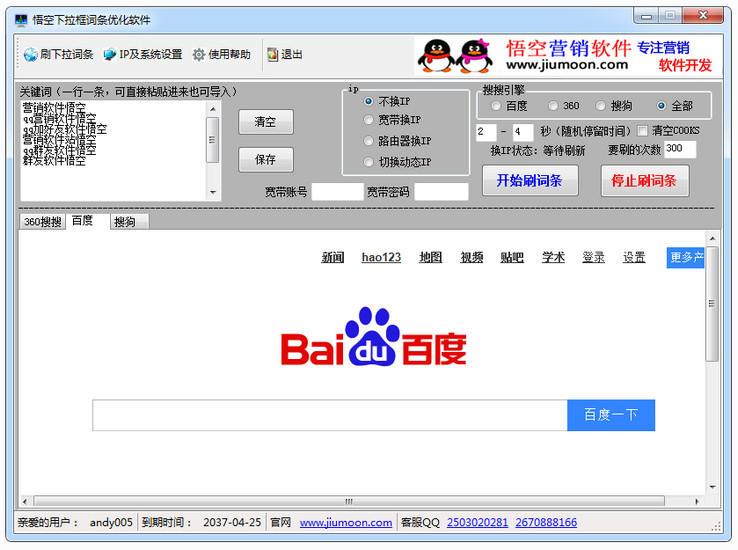Click the application icon in the title bar
This screenshot has height=550, width=738.
21,20
